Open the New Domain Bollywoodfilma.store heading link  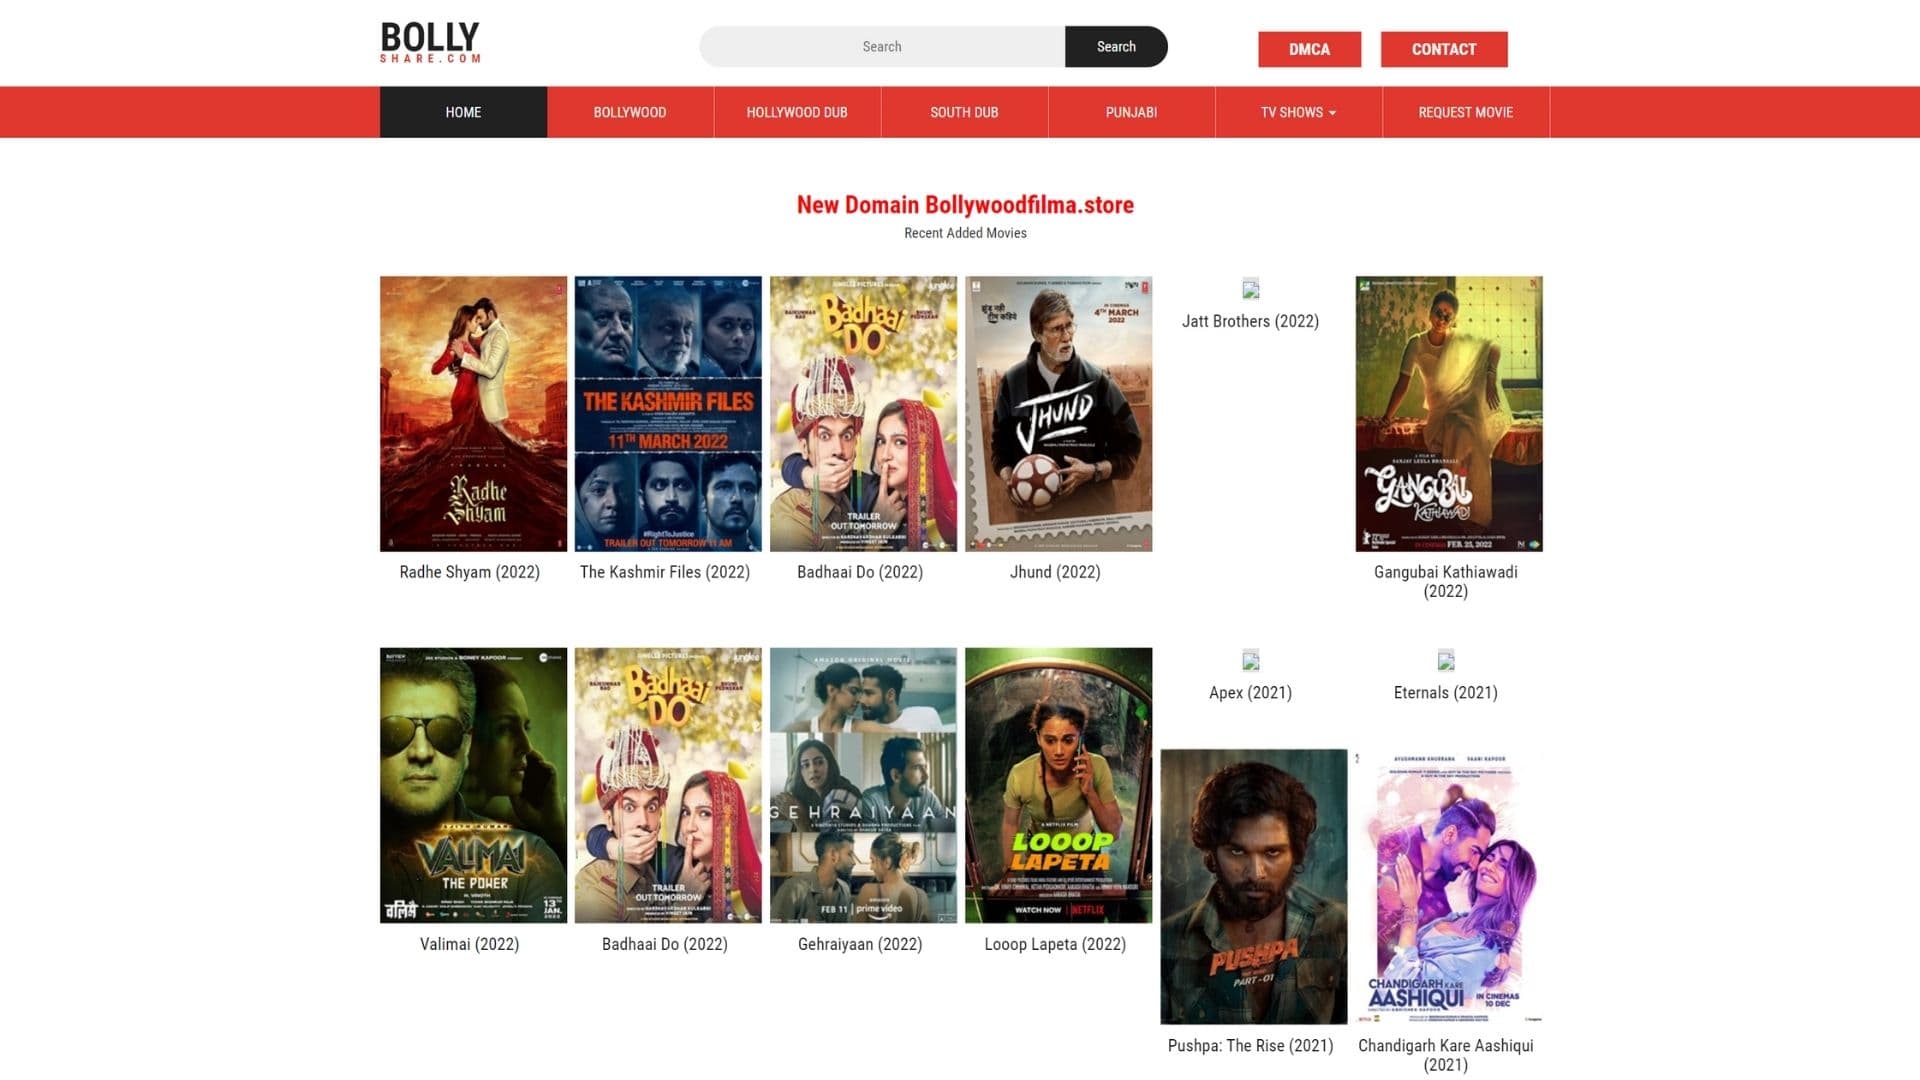965,205
